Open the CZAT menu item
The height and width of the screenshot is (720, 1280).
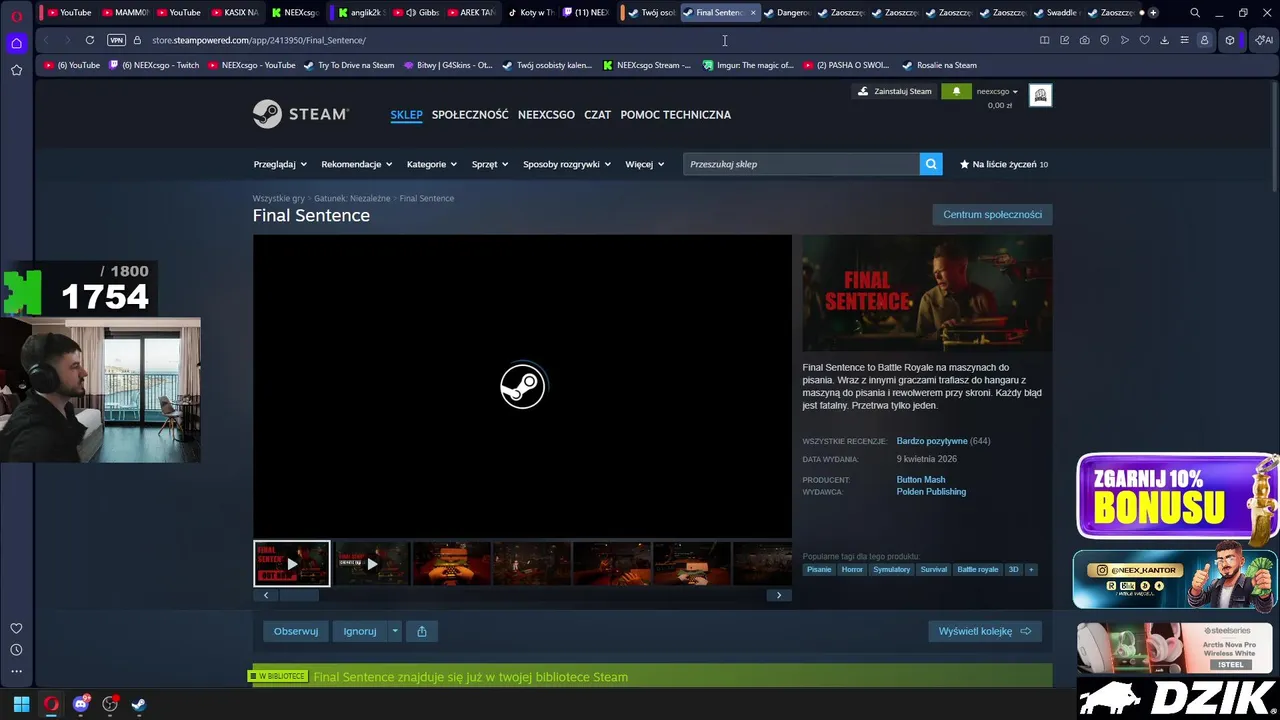[597, 114]
